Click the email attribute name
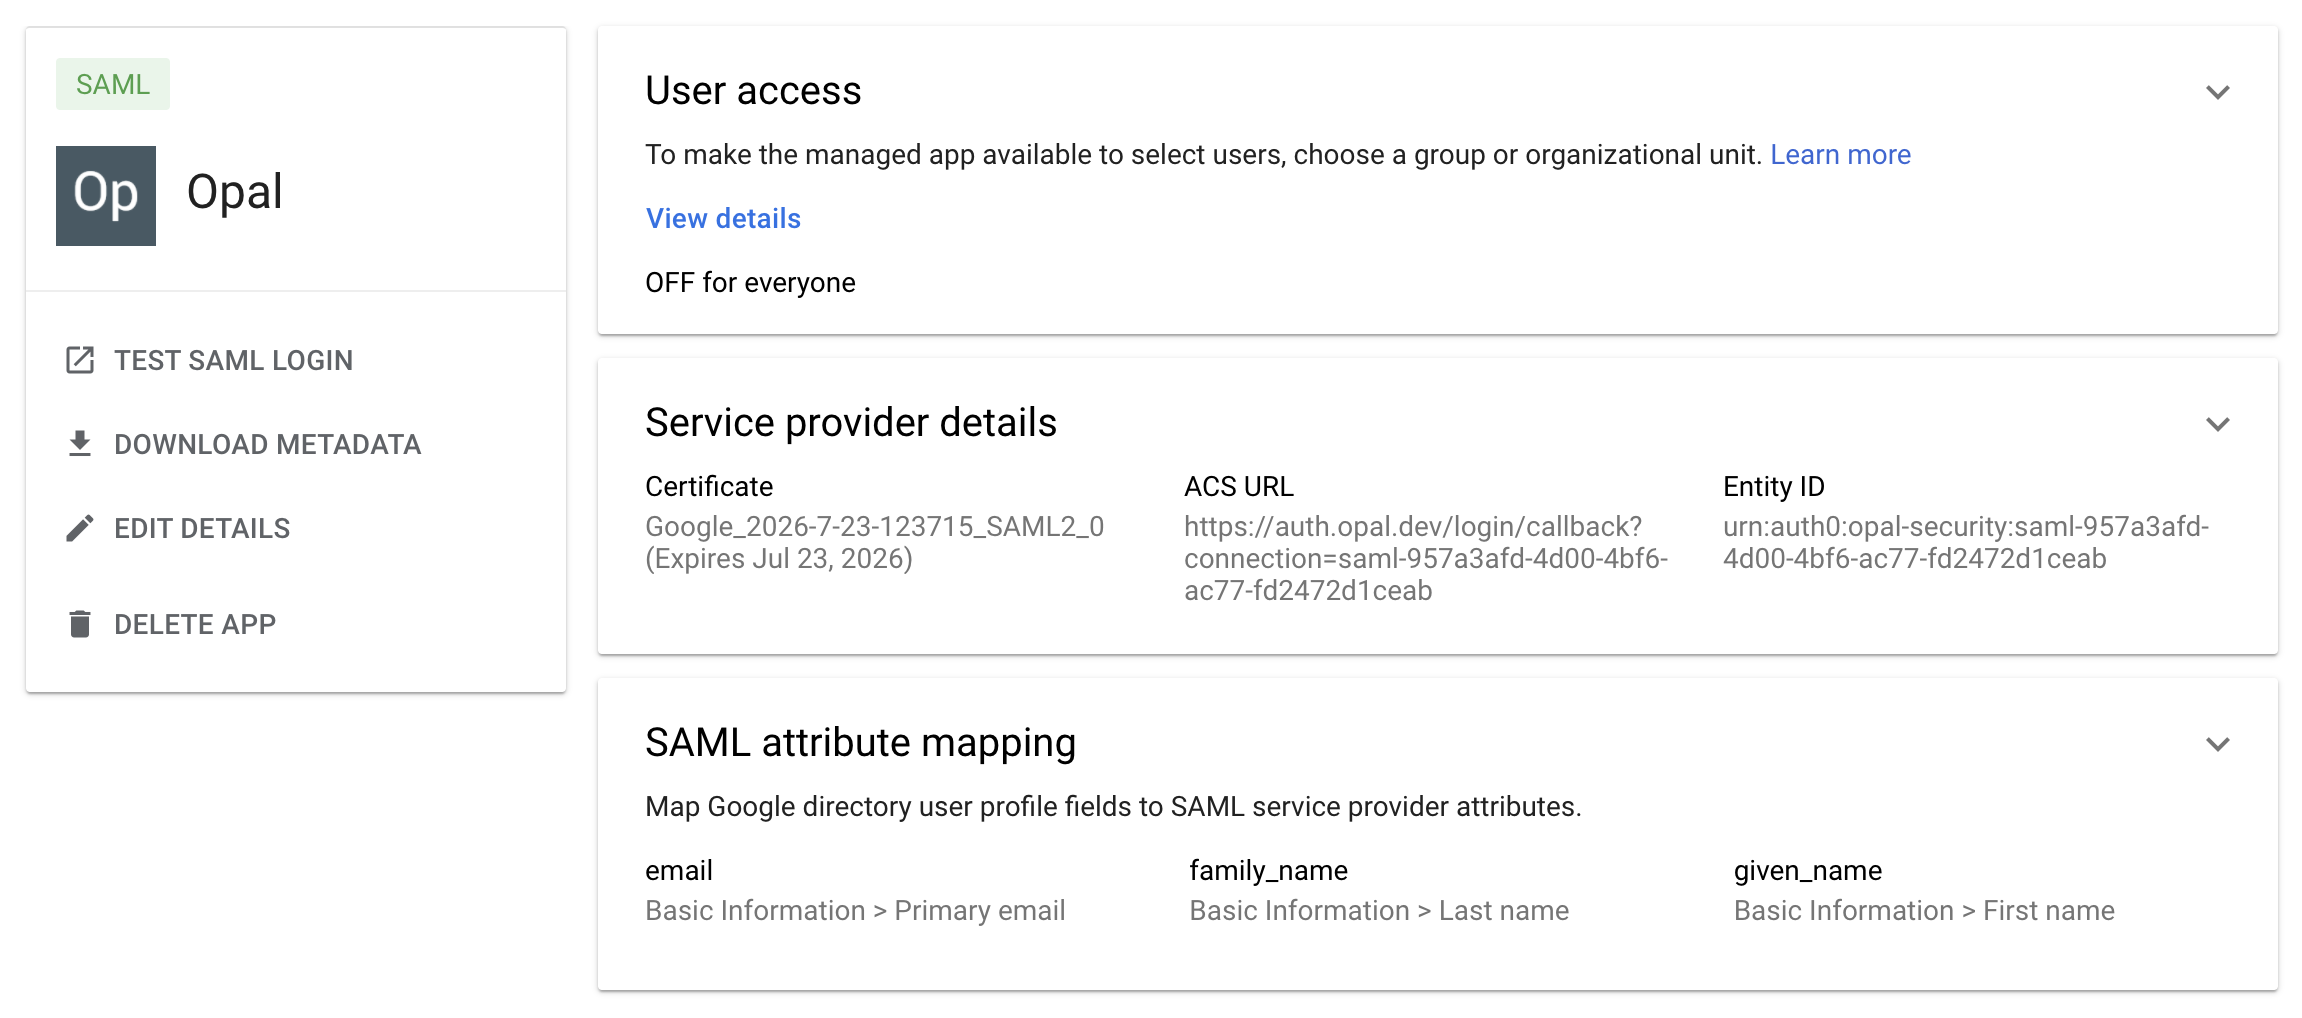This screenshot has height=1018, width=2302. pos(679,870)
